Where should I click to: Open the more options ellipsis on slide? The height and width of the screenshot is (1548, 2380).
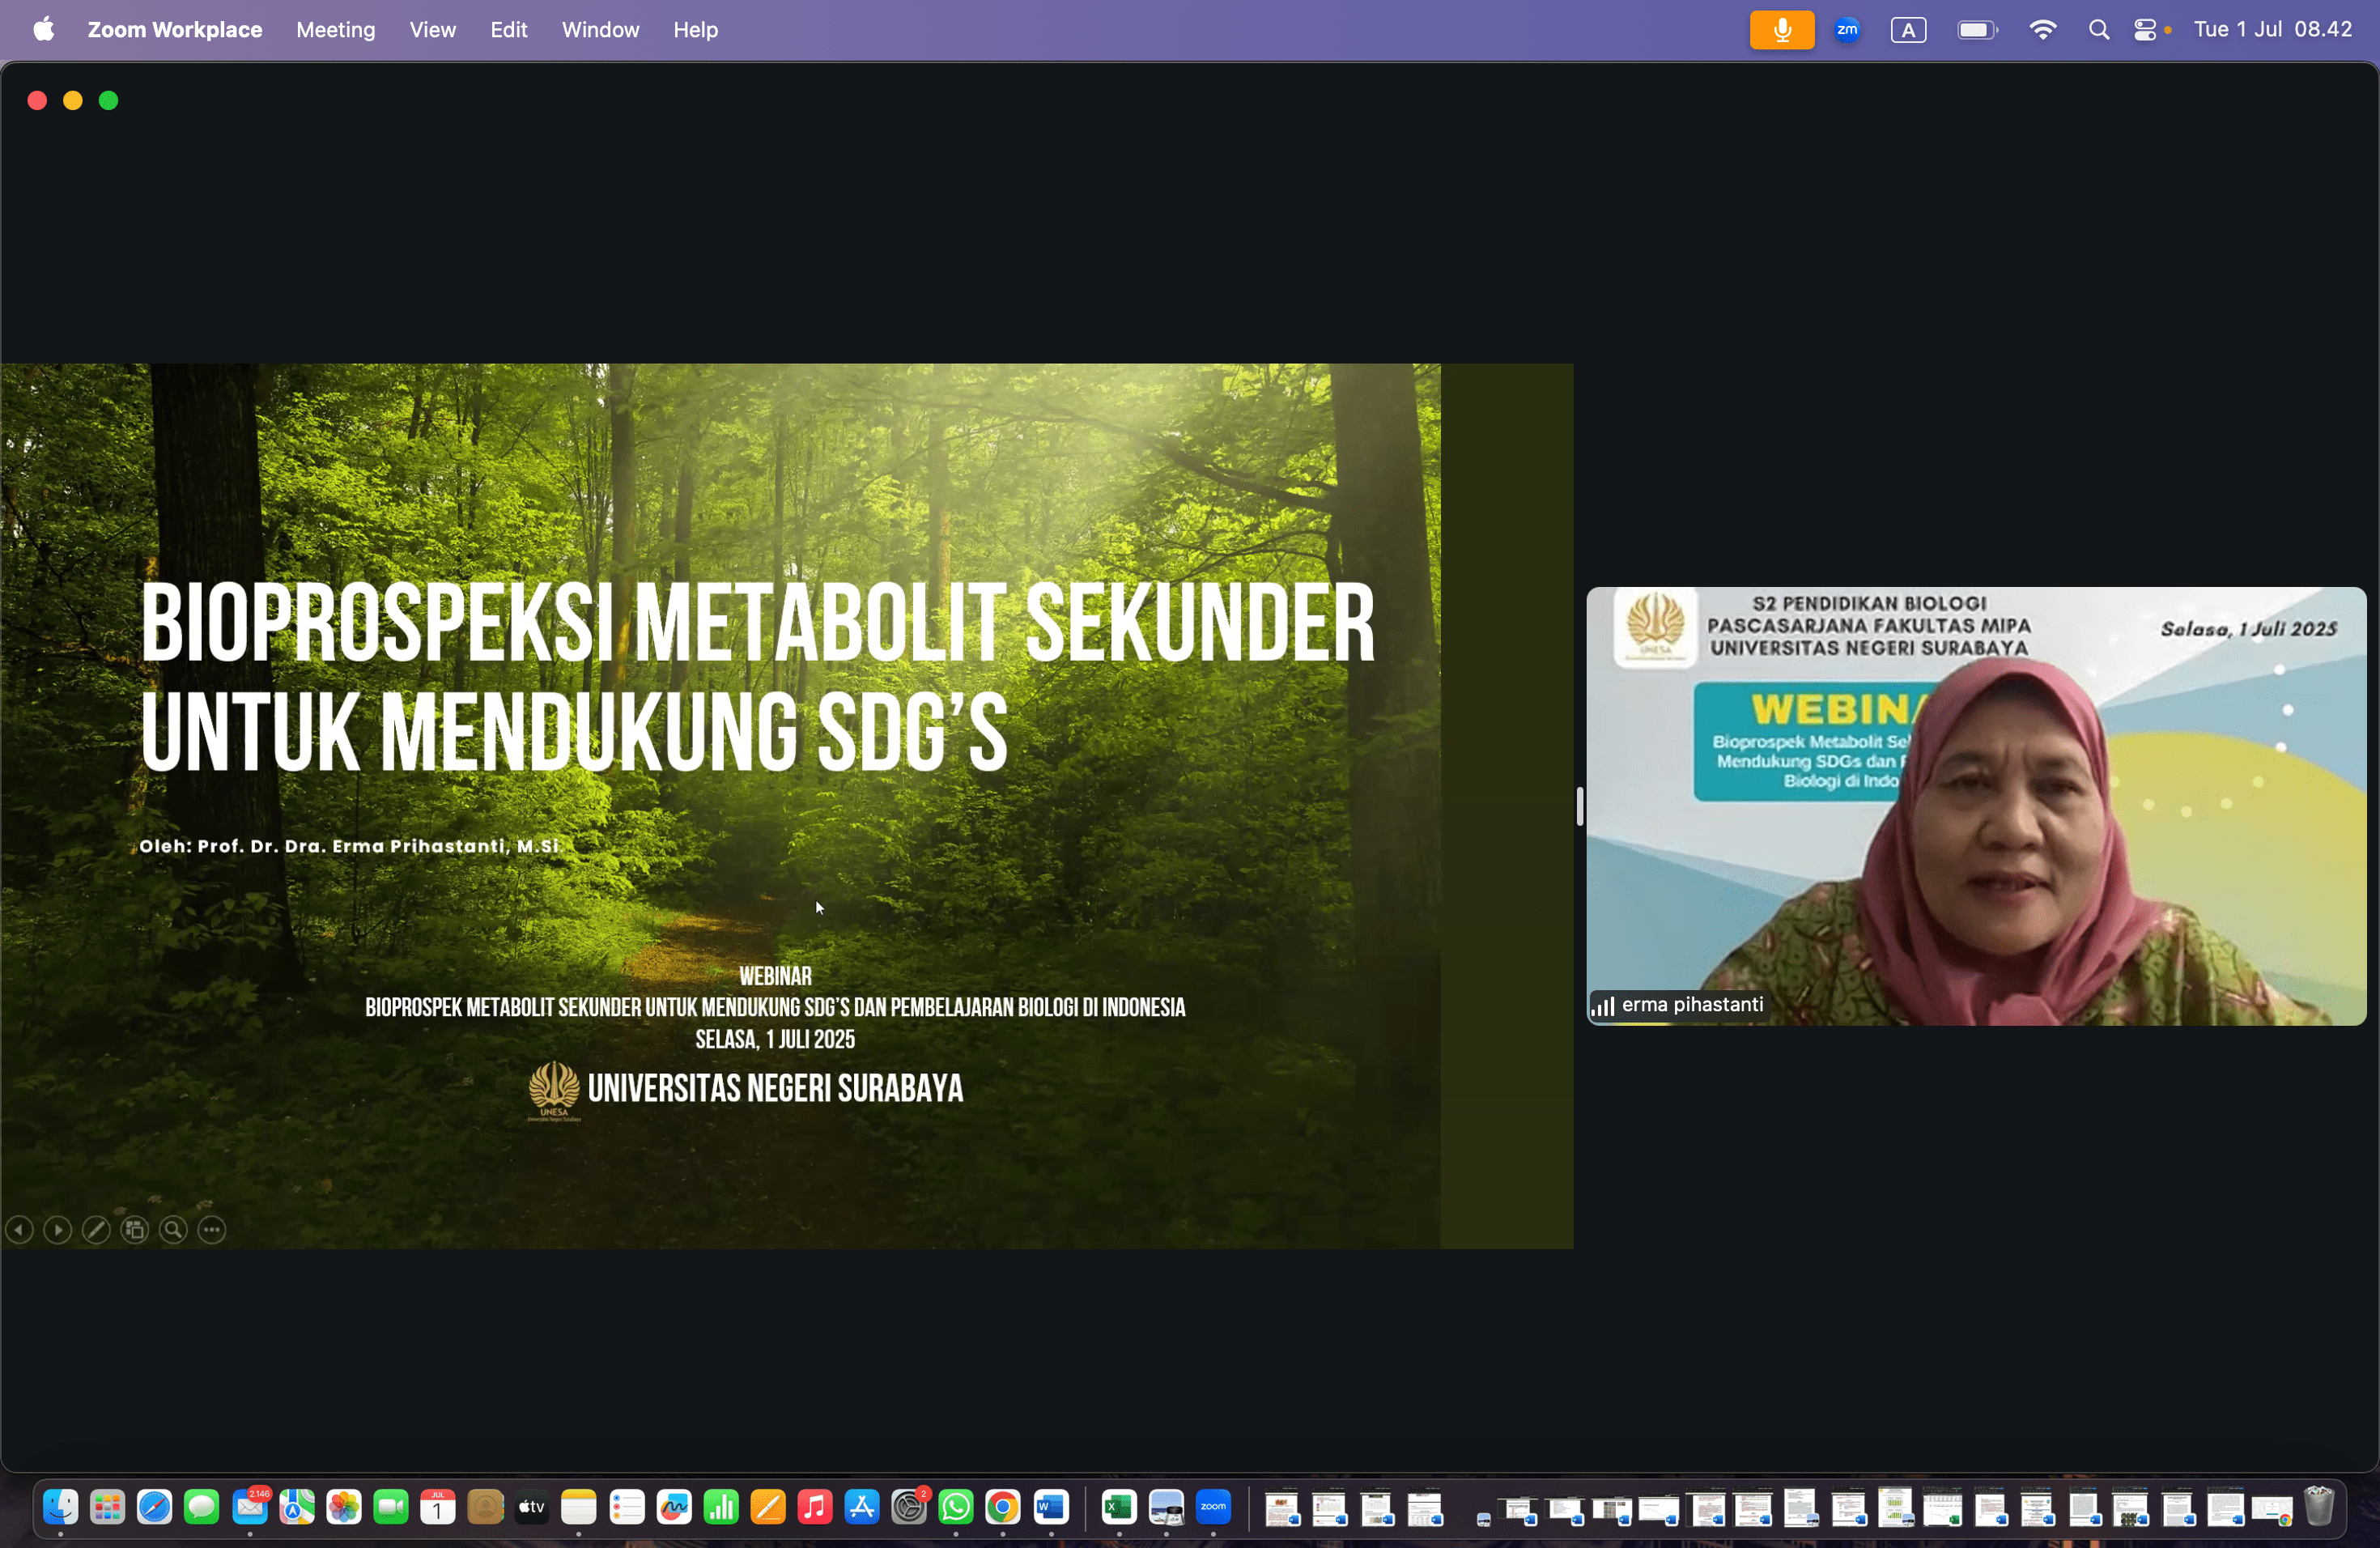pyautogui.click(x=212, y=1230)
